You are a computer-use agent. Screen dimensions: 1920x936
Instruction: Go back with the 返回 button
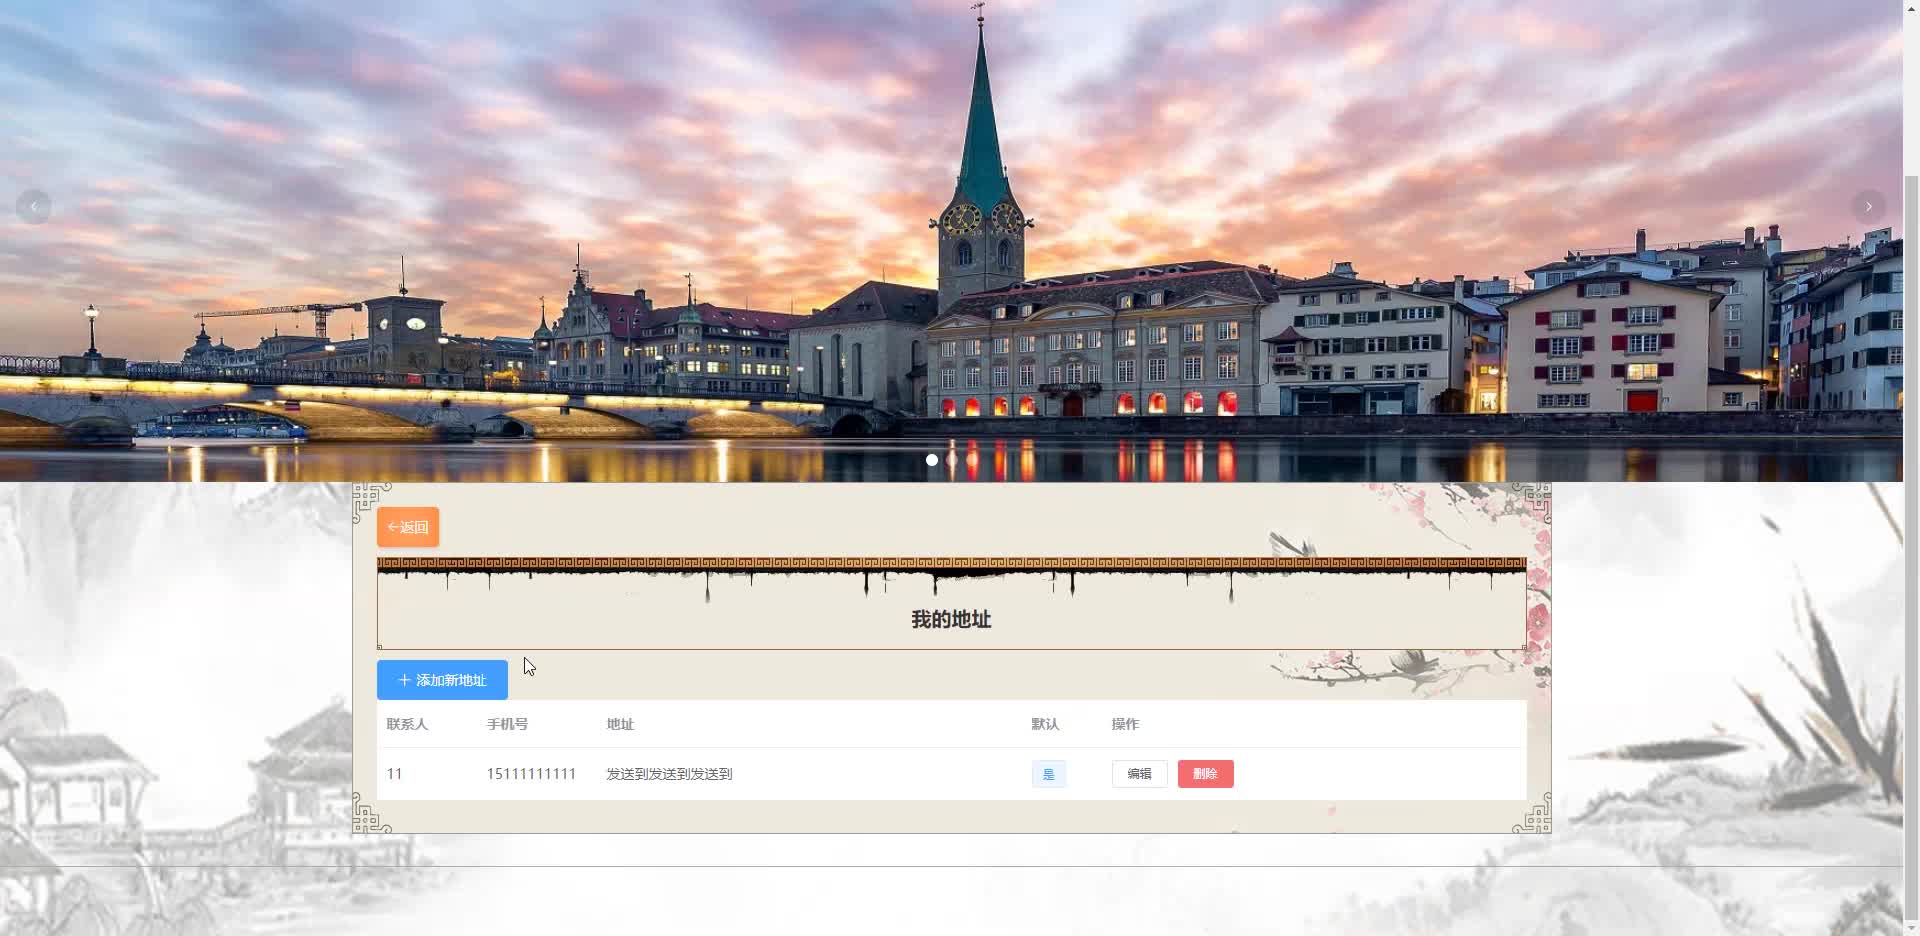(408, 527)
